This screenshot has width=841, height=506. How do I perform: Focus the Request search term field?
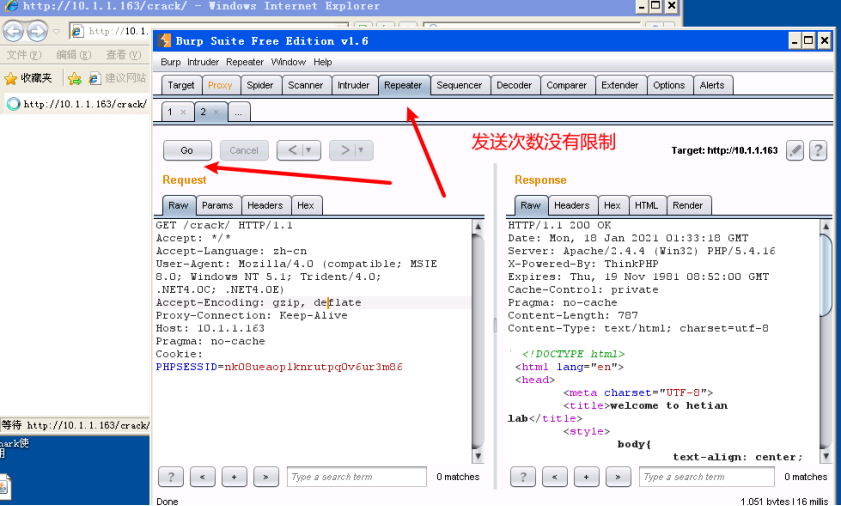pyautogui.click(x=357, y=476)
